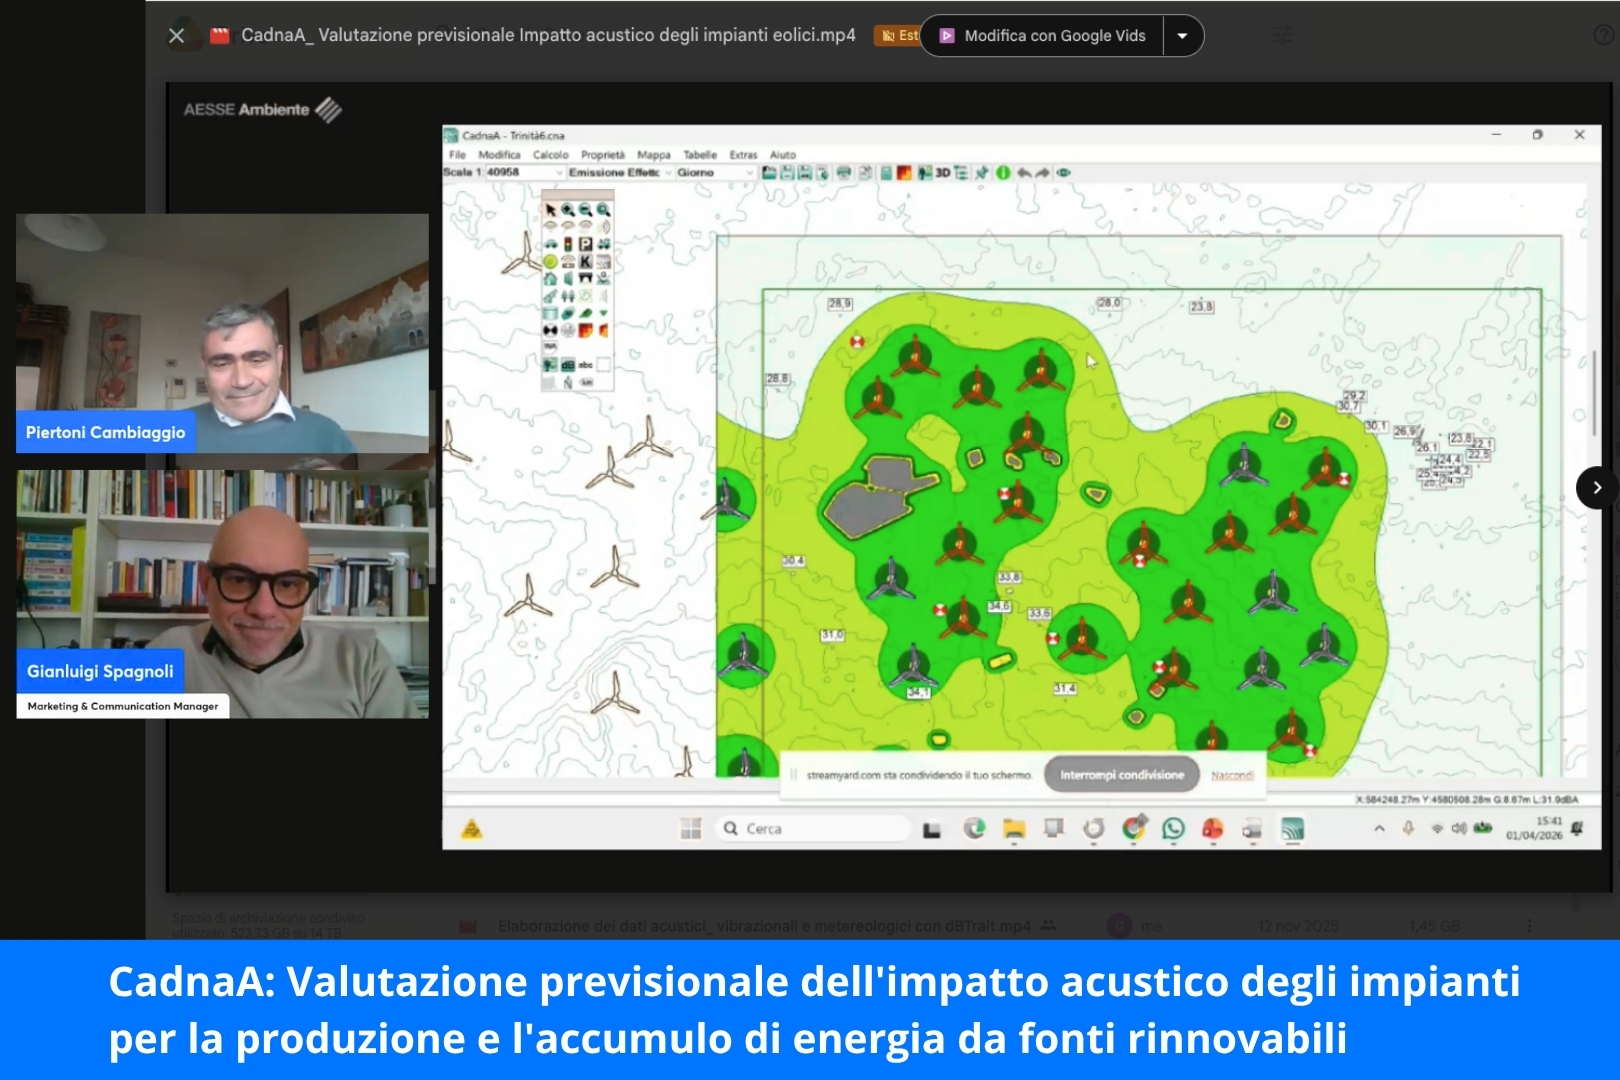Open File Explorer from the taskbar

pos(1014,828)
